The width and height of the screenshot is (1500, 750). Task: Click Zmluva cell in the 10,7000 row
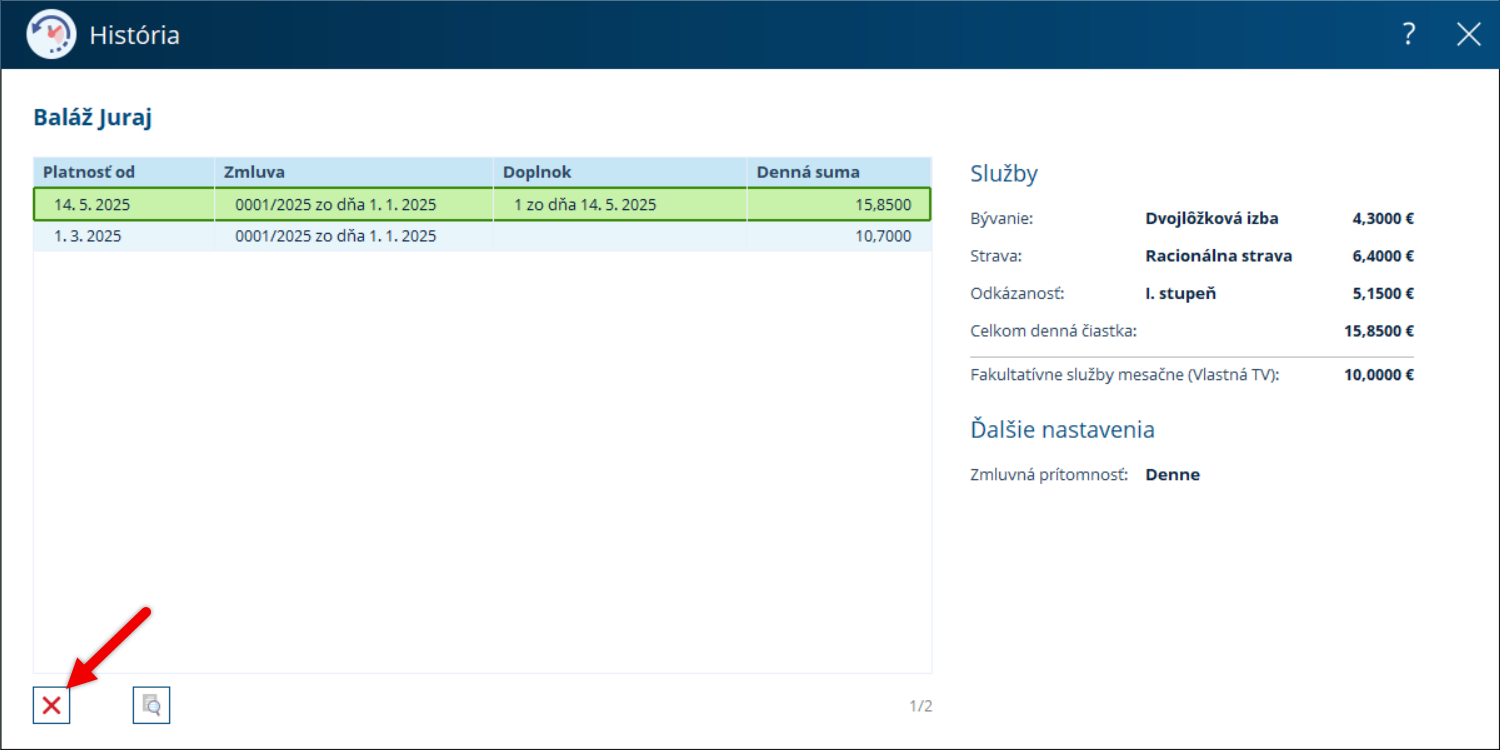[x=354, y=236]
